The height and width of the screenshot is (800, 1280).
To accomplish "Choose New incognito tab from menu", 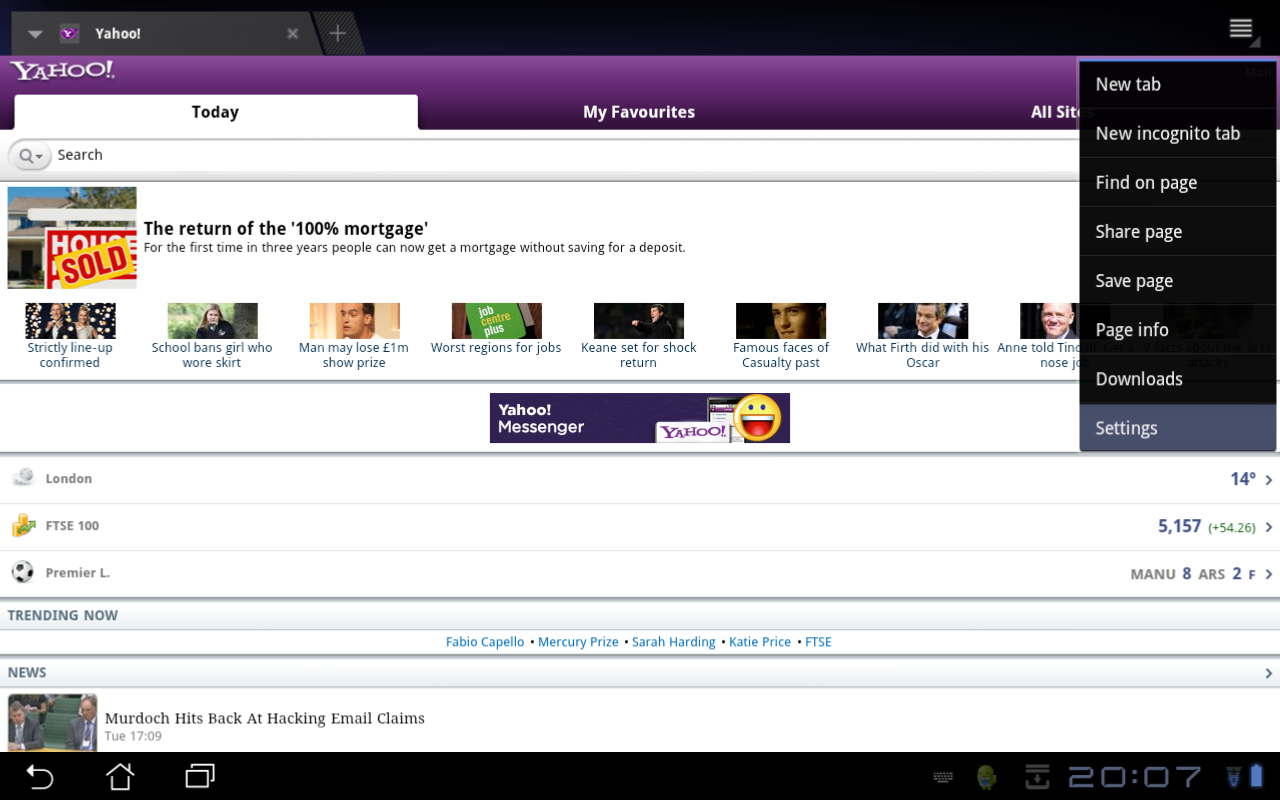I will (x=1167, y=134).
